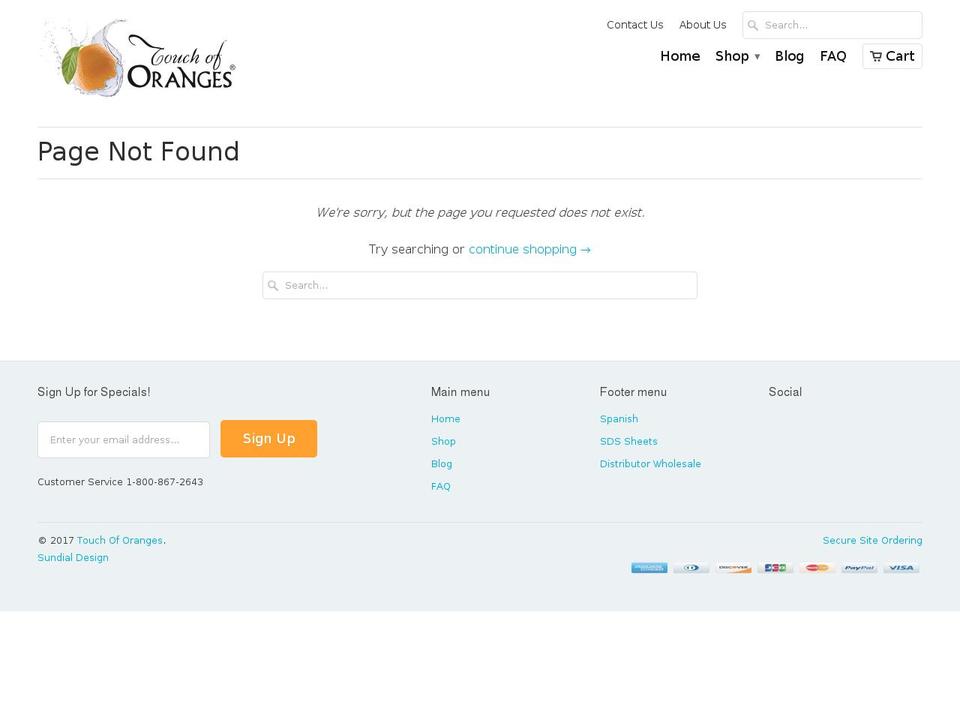Click the Diners Club payment icon
This screenshot has width=960, height=720.
coord(691,568)
